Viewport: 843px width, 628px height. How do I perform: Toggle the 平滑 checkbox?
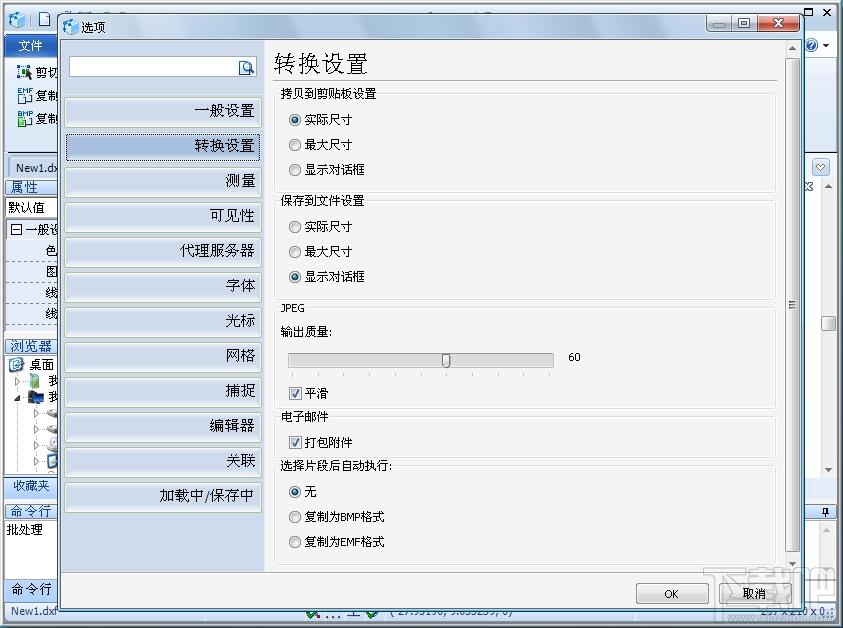(x=295, y=394)
